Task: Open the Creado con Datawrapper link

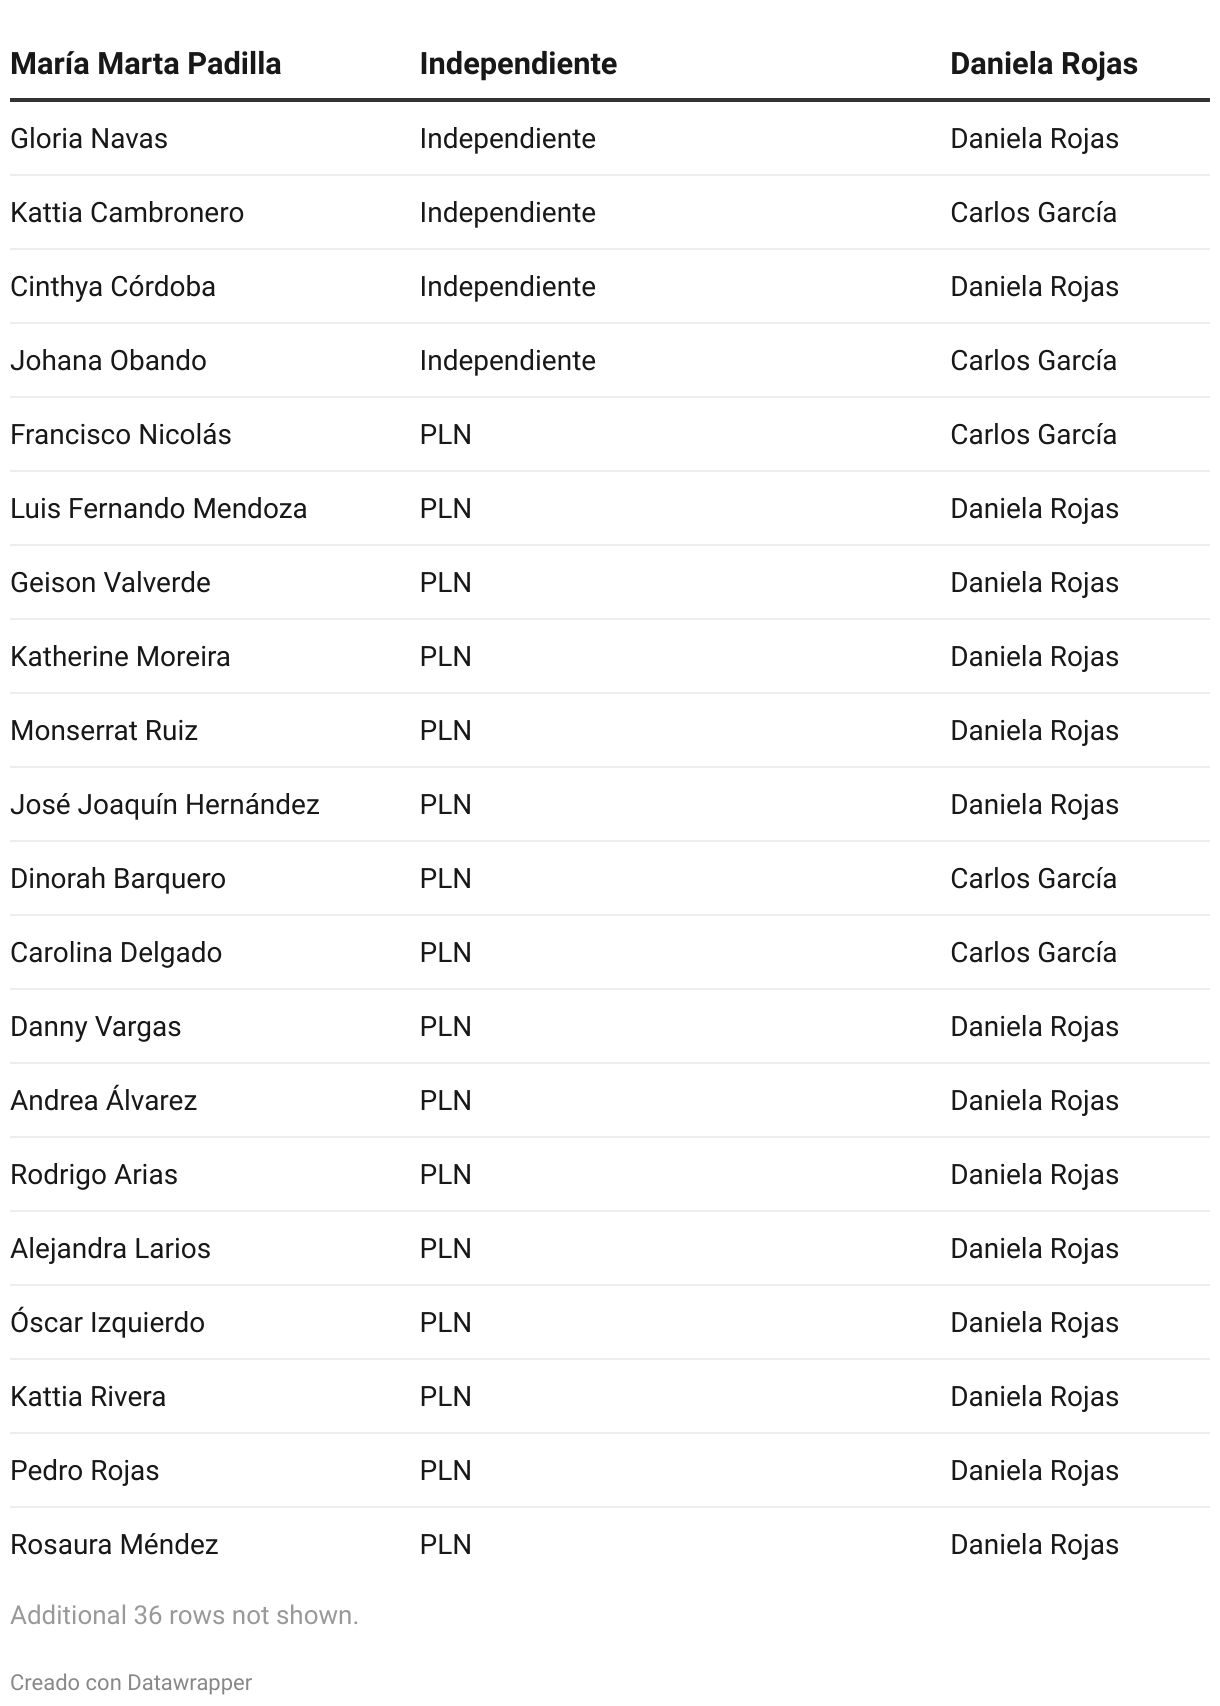Action: click(x=131, y=1683)
